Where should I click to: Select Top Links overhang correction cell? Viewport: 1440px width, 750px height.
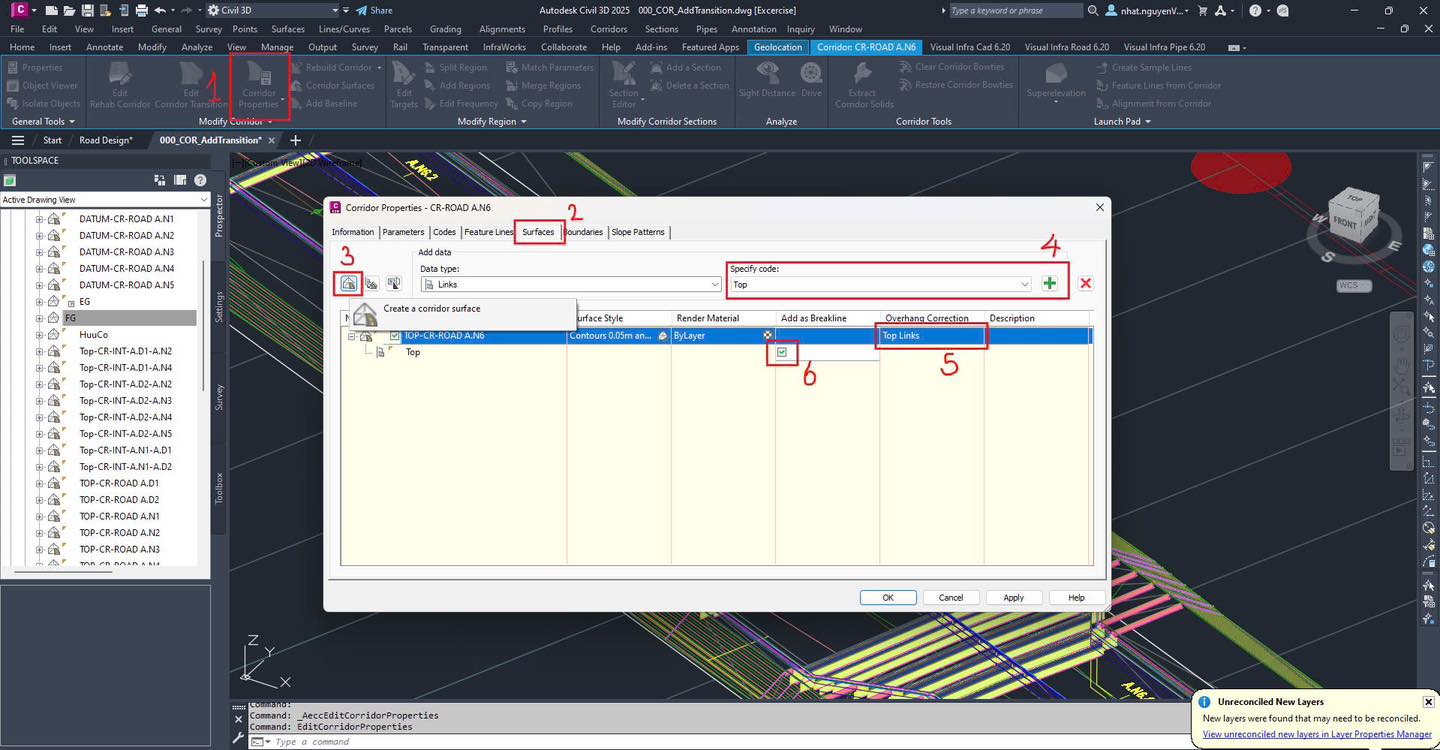(x=932, y=336)
